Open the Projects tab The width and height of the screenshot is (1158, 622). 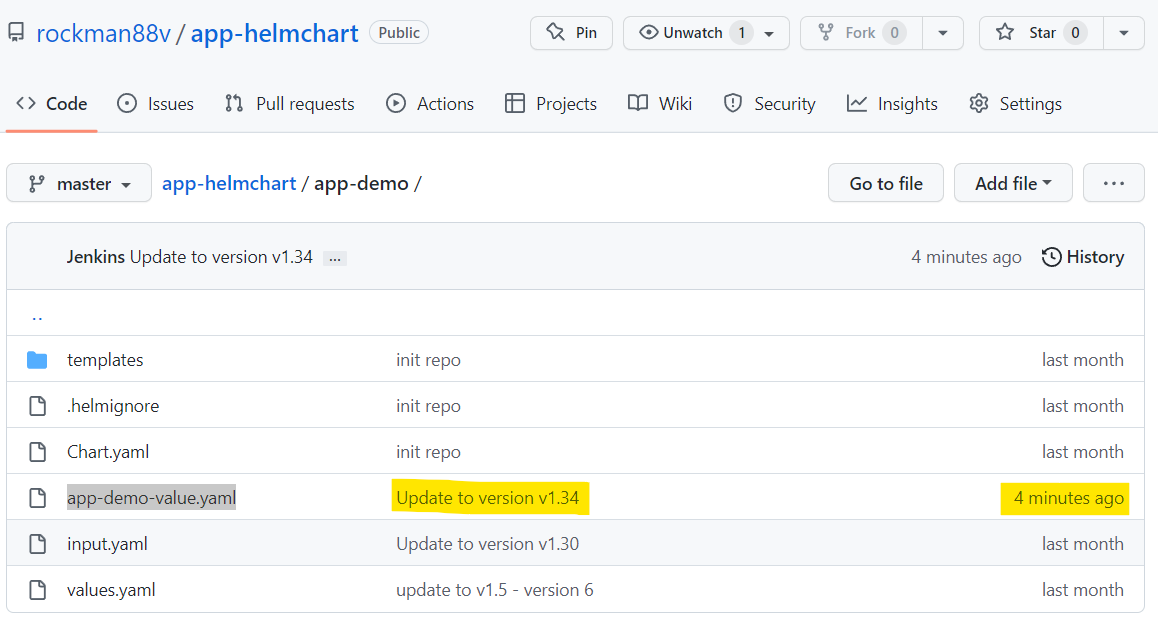click(x=550, y=104)
